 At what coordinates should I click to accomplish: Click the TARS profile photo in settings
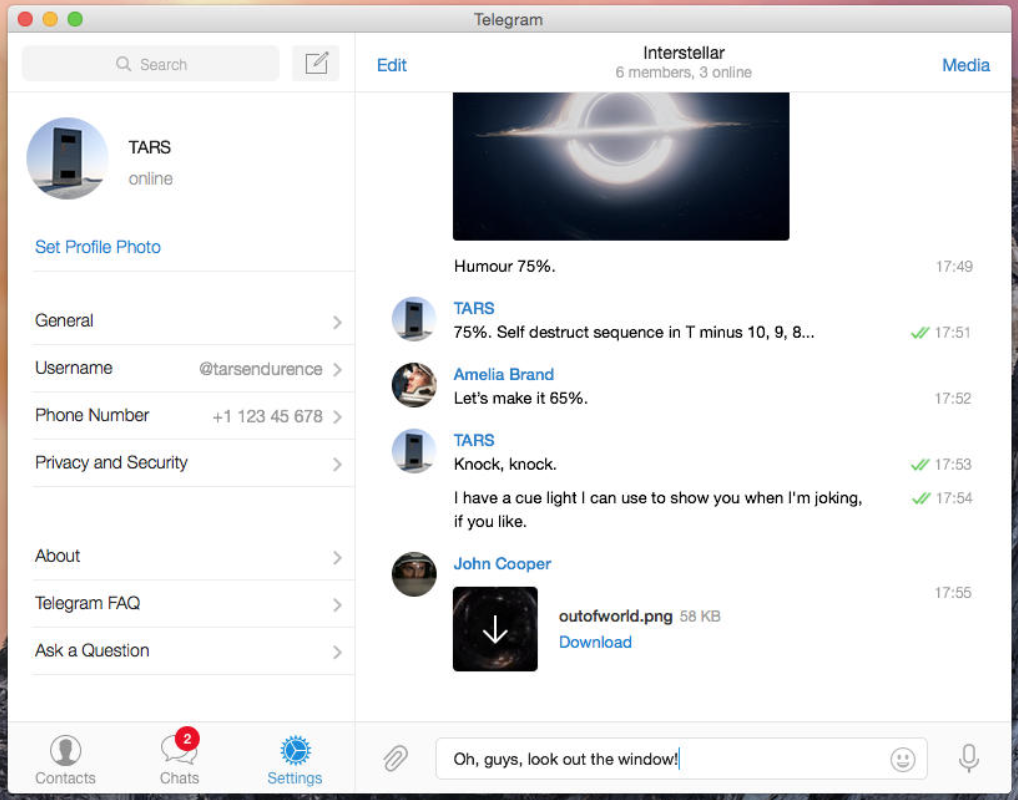[x=67, y=159]
